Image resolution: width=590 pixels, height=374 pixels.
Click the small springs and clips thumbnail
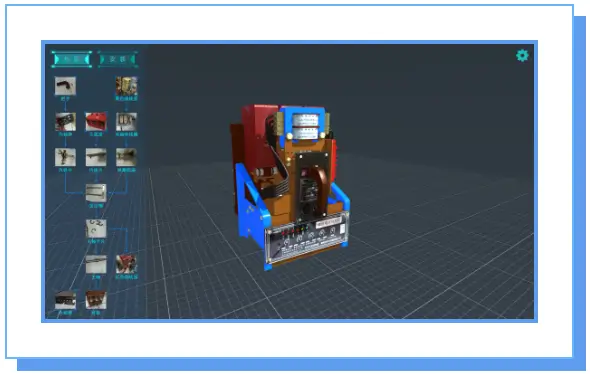pyautogui.click(x=96, y=228)
